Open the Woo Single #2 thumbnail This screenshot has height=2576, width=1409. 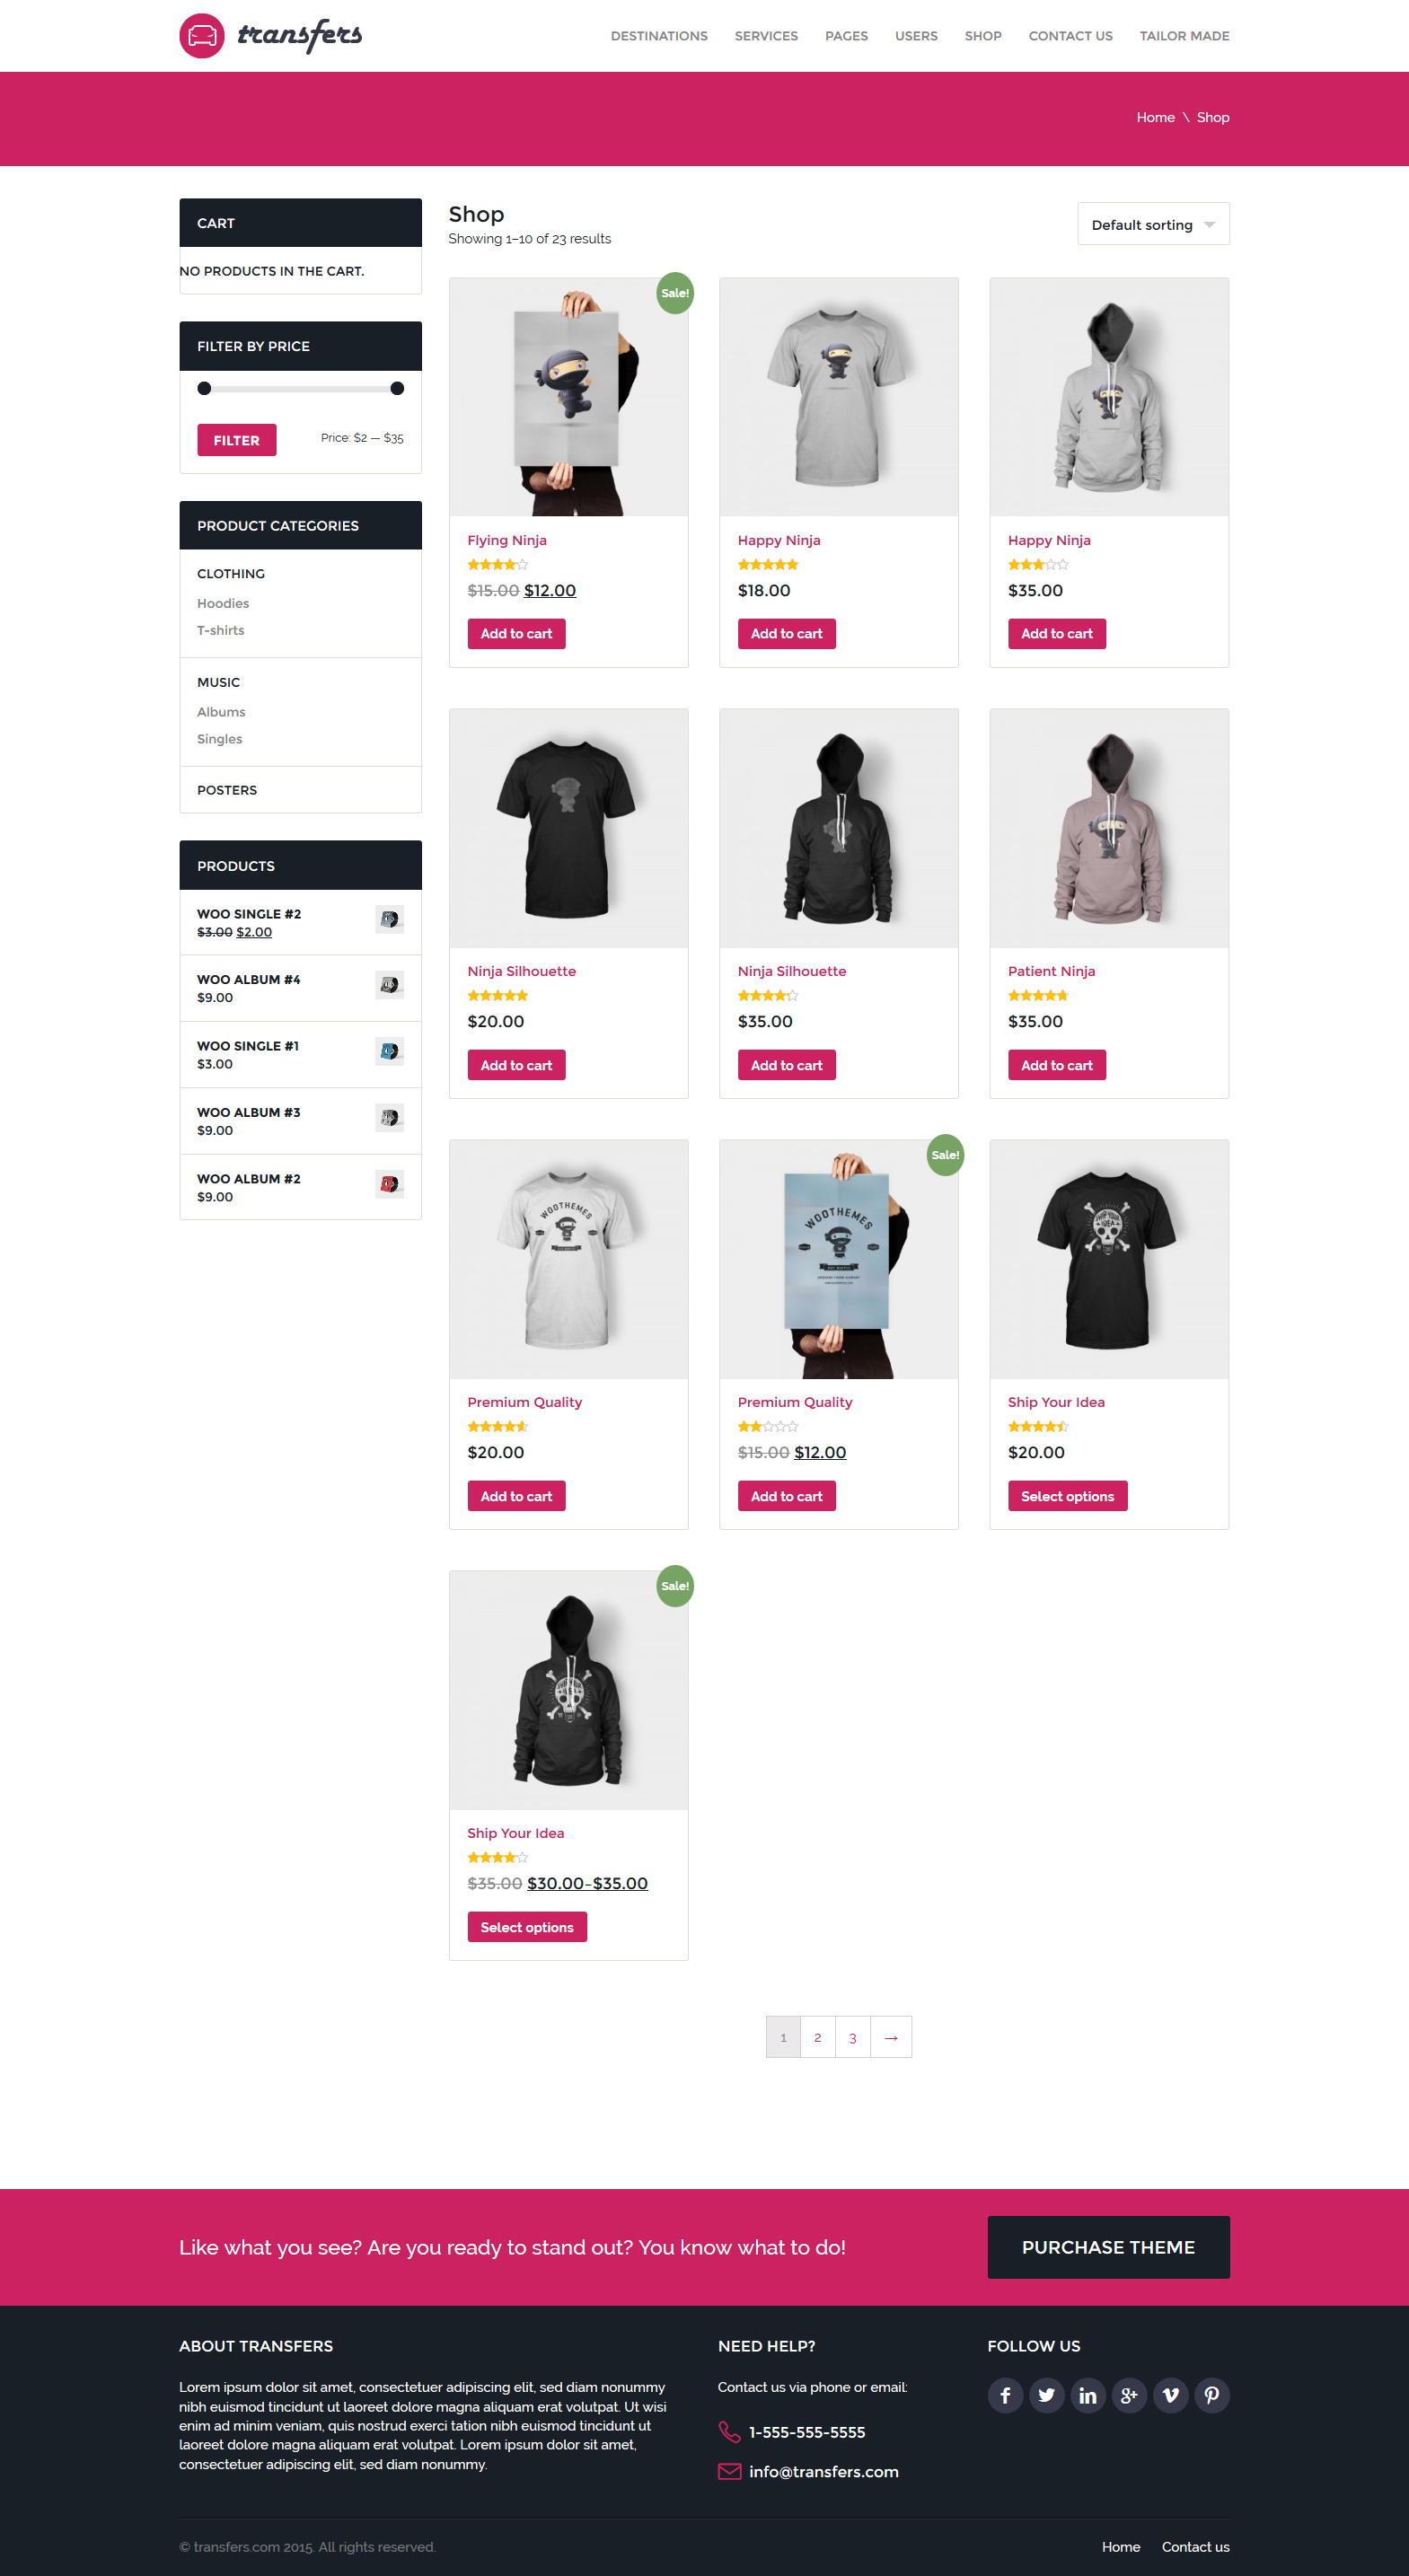(x=389, y=919)
